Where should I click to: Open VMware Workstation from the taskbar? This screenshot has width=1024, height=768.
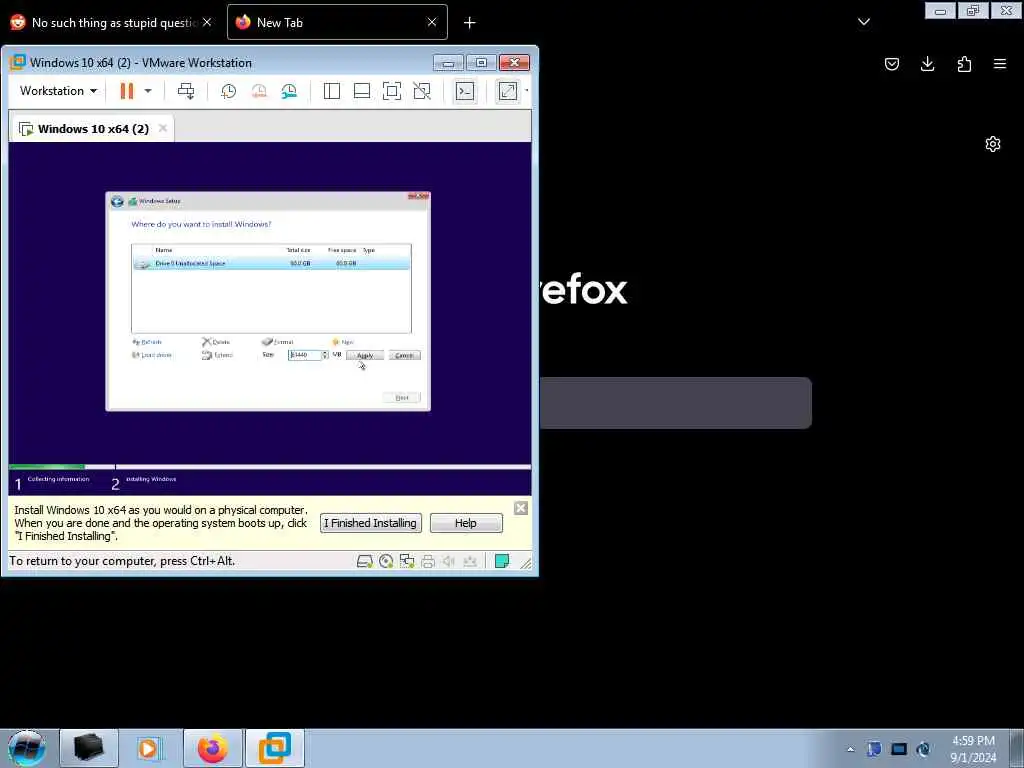click(x=275, y=748)
